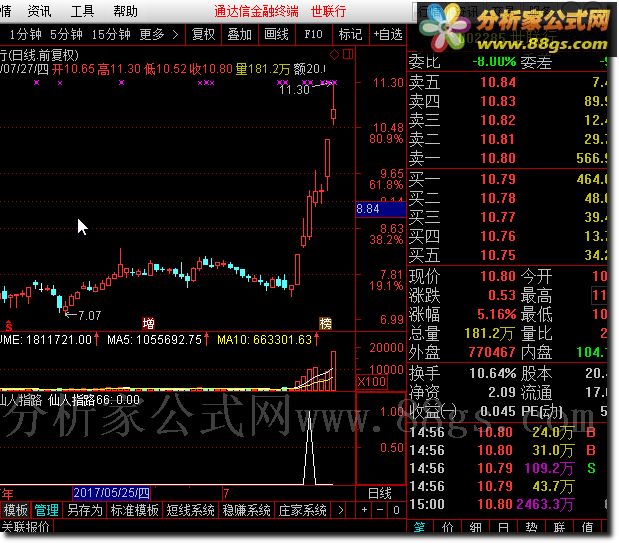Click 买五 price 10.75
This screenshot has width=619, height=543.
click(x=497, y=256)
